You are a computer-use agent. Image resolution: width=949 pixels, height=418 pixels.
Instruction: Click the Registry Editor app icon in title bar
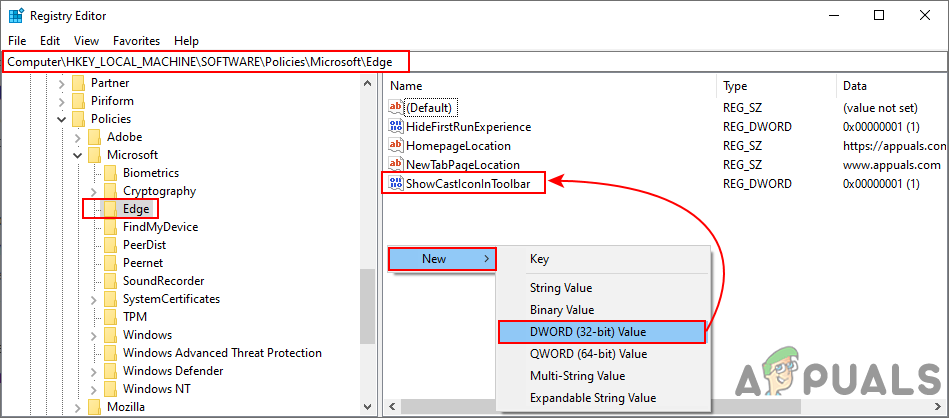[17, 15]
